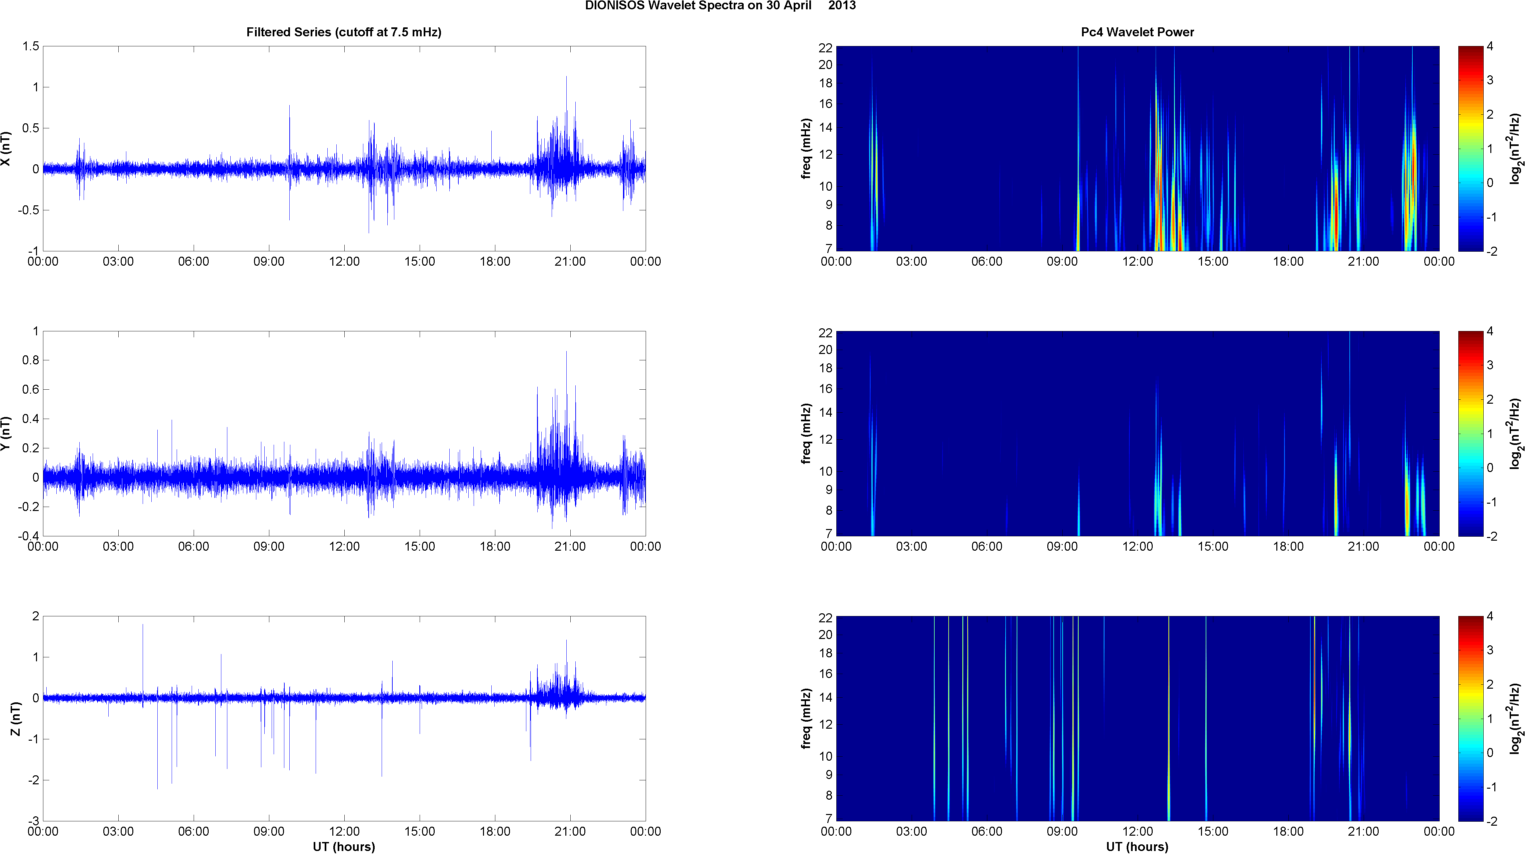Click the bottom colorbar's log2(nT²/Hz) label
The width and height of the screenshot is (1525, 854).
click(1516, 719)
